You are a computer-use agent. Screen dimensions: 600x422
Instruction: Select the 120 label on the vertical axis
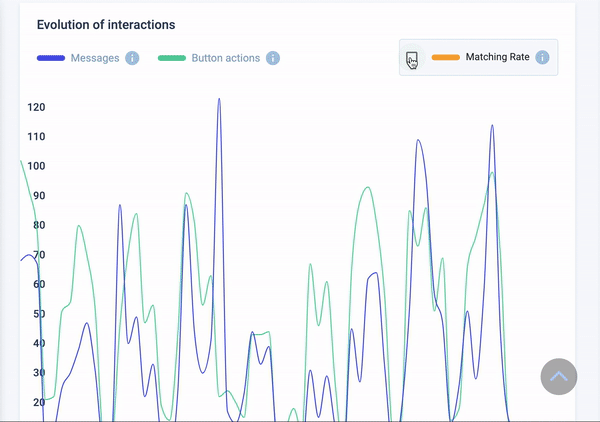[36, 107]
